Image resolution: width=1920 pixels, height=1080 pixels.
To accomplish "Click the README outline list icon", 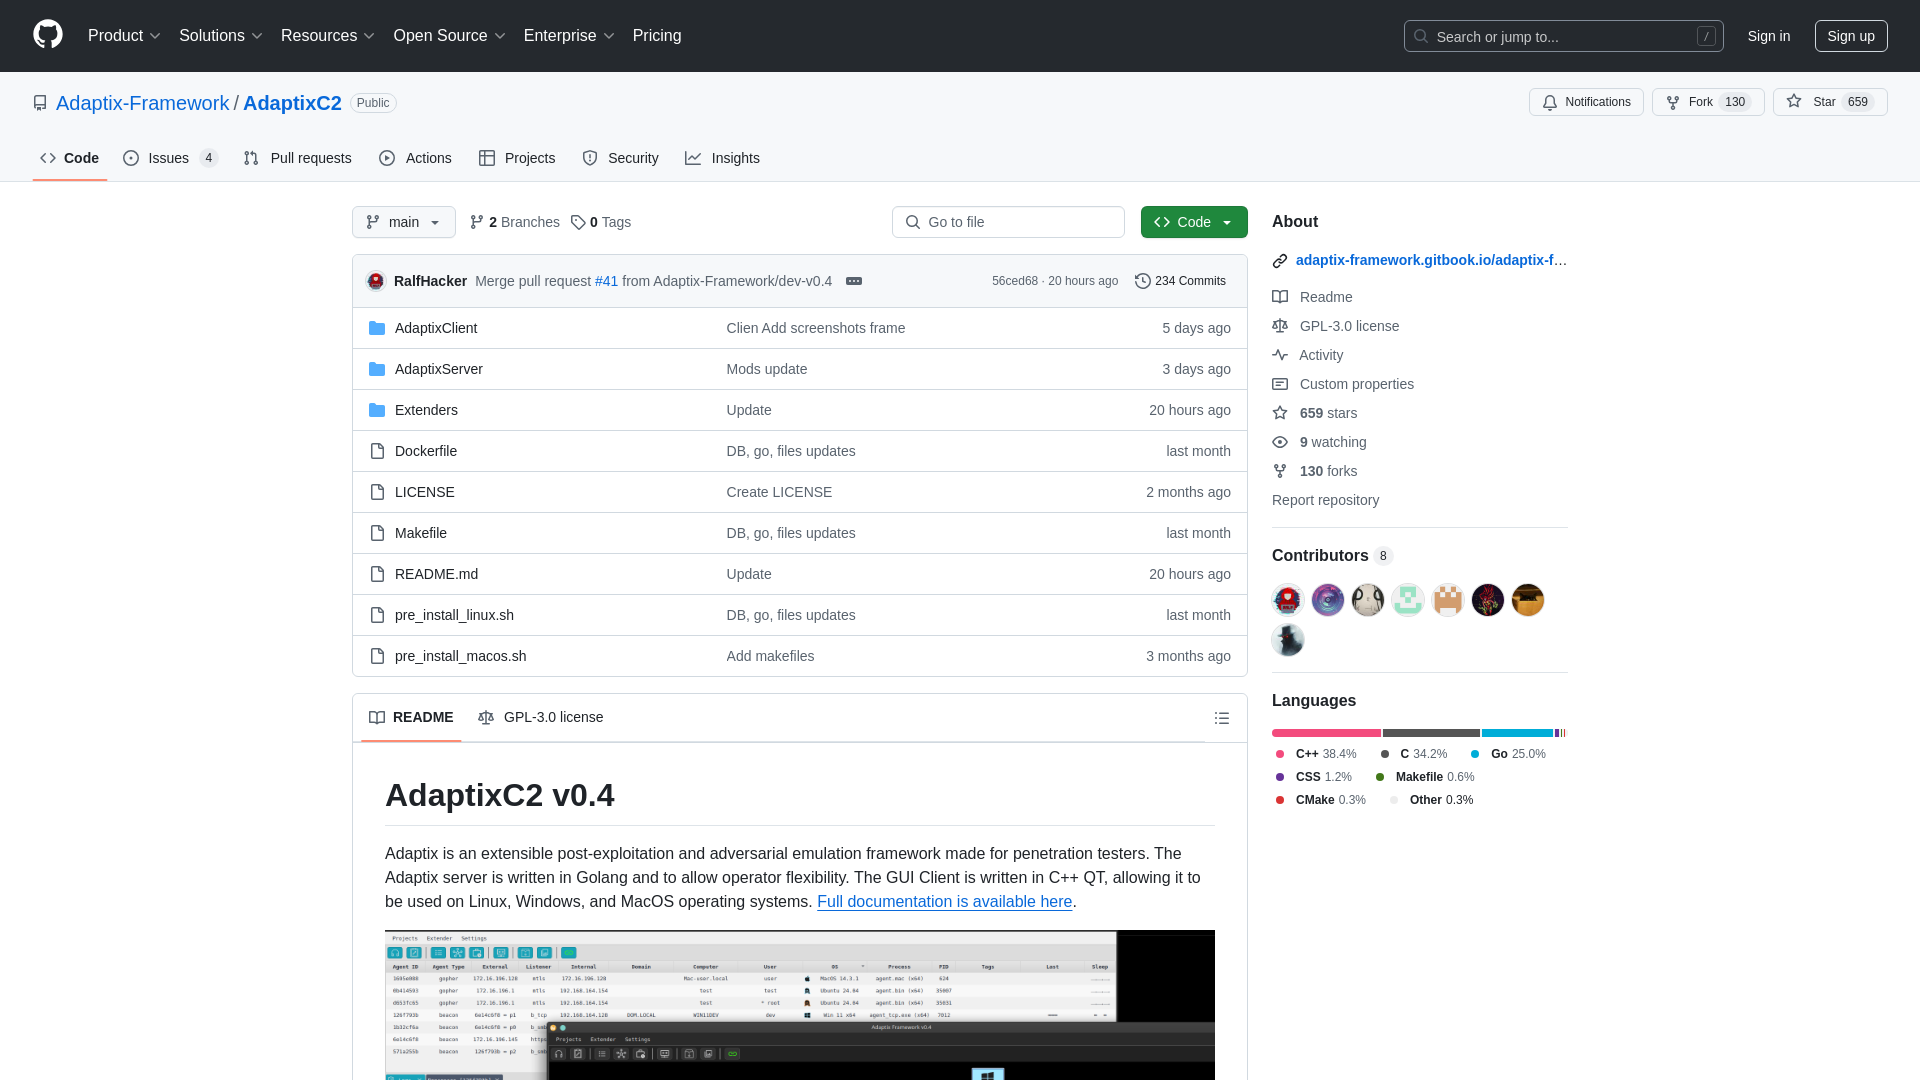I will pos(1222,718).
